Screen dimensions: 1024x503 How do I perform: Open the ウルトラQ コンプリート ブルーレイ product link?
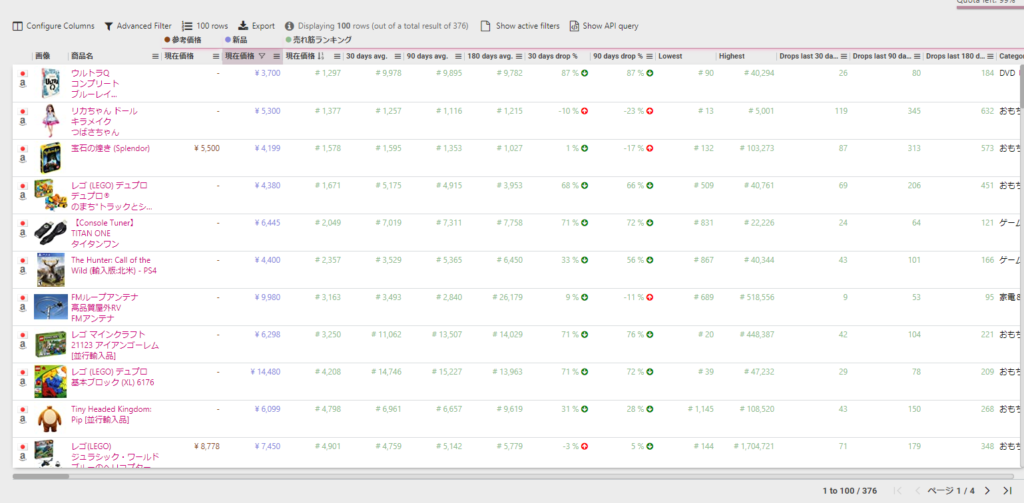95,84
